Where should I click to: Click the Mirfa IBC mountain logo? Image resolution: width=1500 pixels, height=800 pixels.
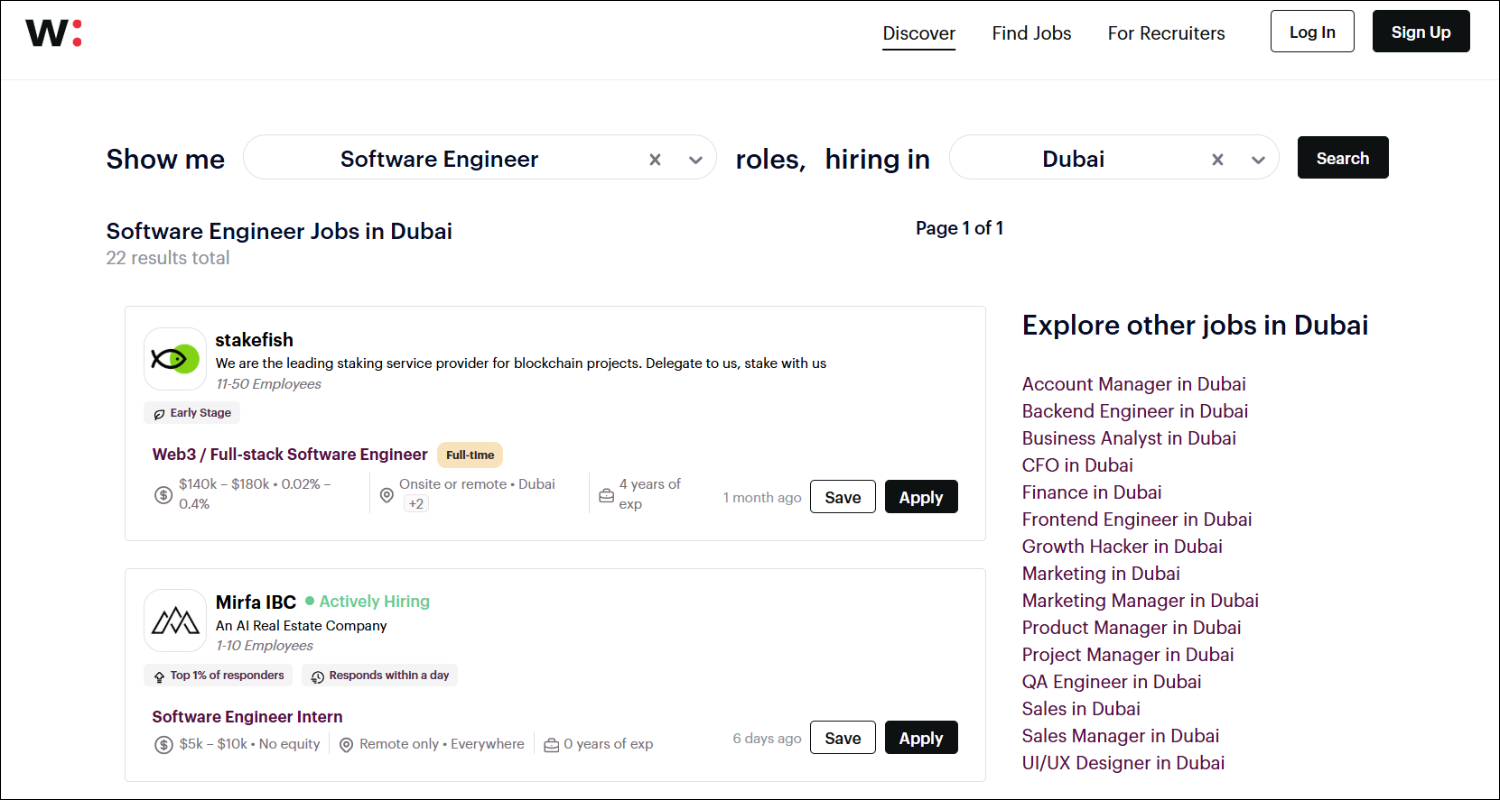[175, 620]
